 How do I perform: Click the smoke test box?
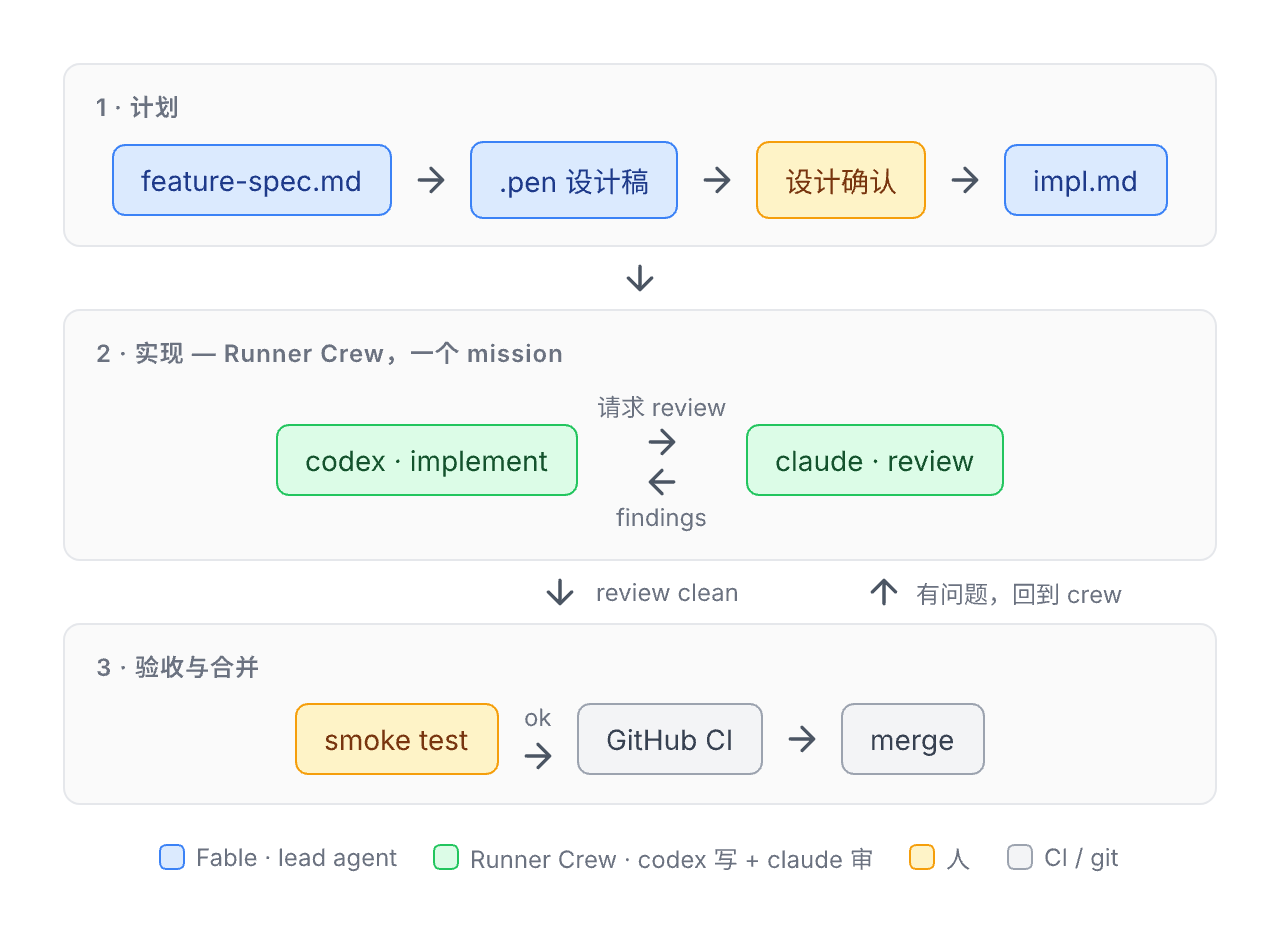click(397, 739)
